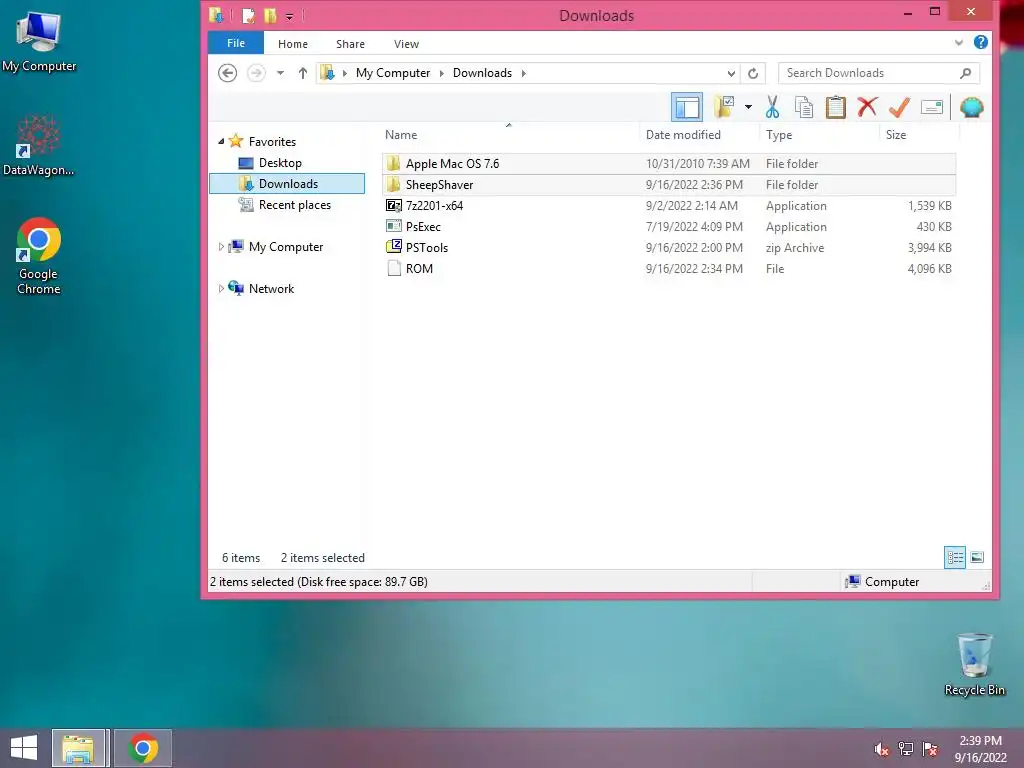1024x768 pixels.
Task: Select the PSTools zip archive
Action: pos(669,248)
